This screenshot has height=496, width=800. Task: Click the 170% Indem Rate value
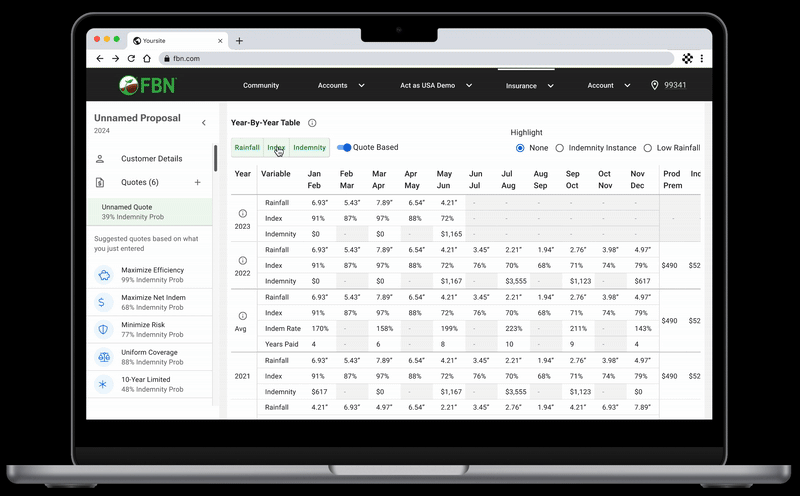320,329
